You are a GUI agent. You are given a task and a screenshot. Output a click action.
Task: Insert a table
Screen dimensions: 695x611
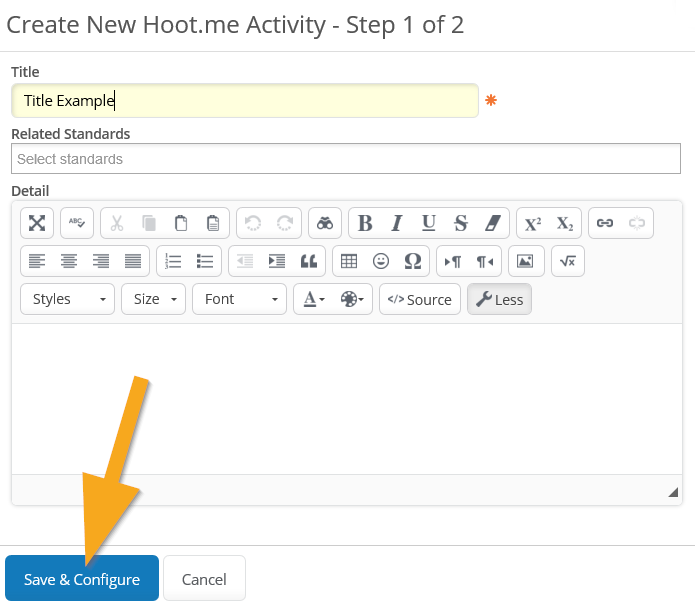pos(349,261)
